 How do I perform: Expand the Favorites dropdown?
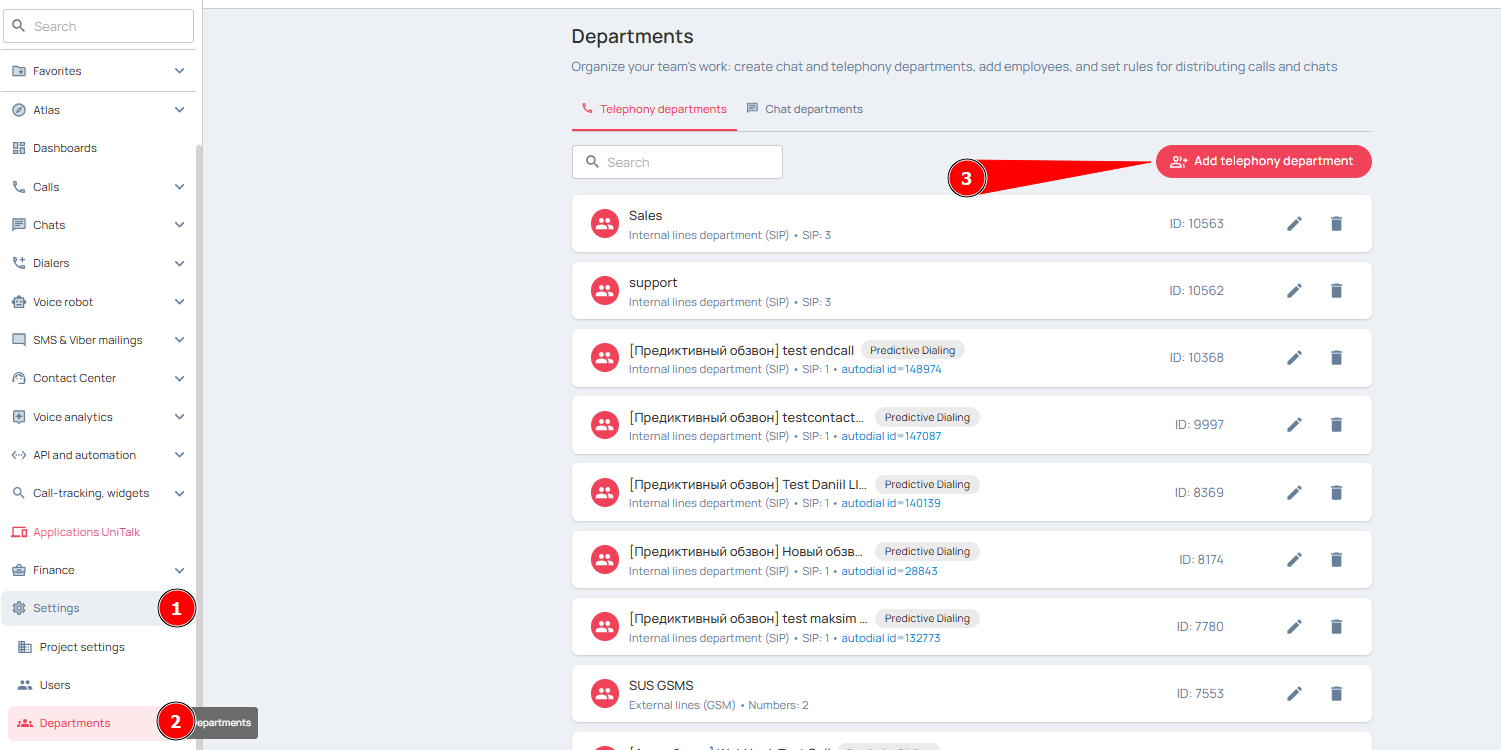(x=180, y=71)
